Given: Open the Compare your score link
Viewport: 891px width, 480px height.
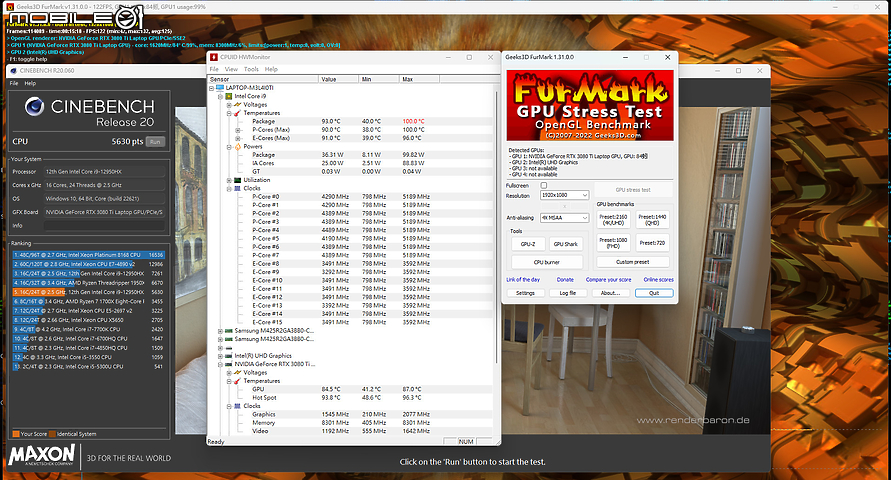Looking at the screenshot, I should click(x=608, y=280).
